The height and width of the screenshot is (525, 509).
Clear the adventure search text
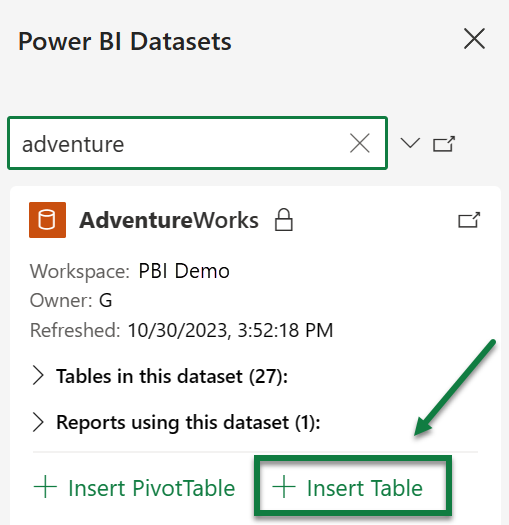pos(360,143)
